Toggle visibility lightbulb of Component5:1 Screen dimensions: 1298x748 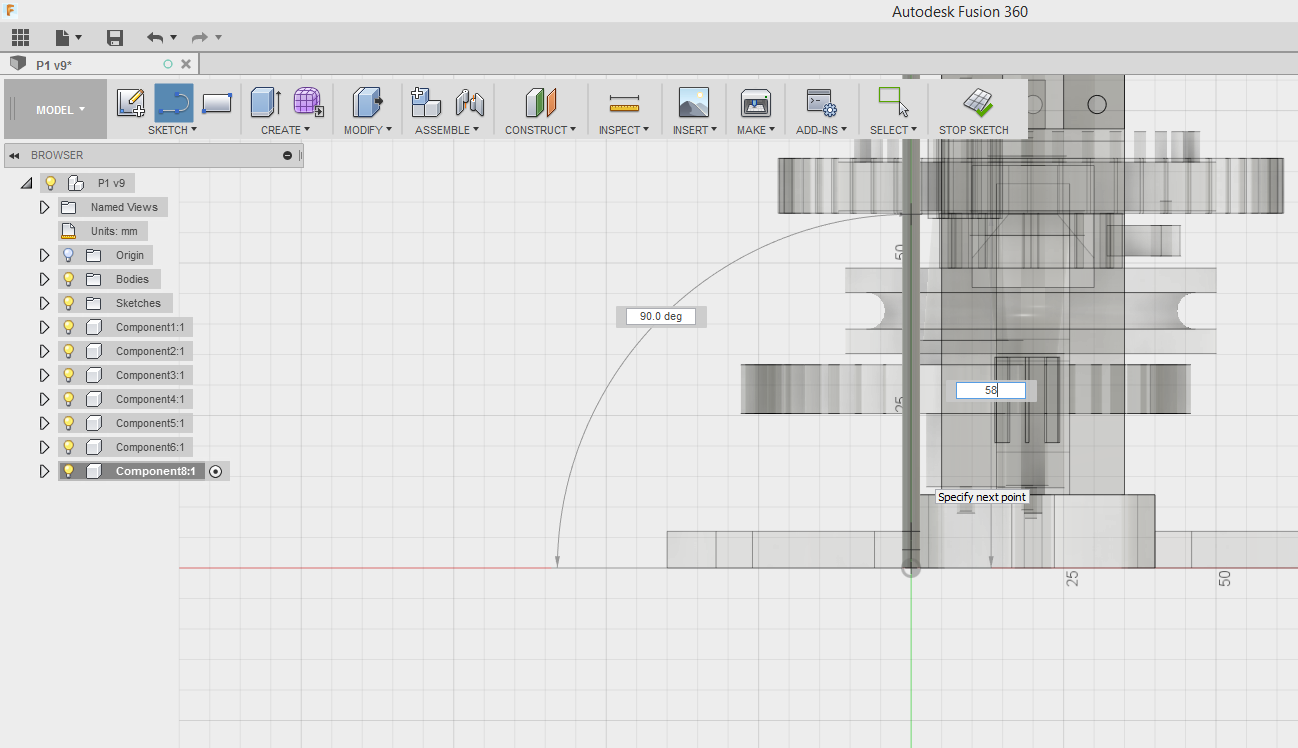coord(69,423)
